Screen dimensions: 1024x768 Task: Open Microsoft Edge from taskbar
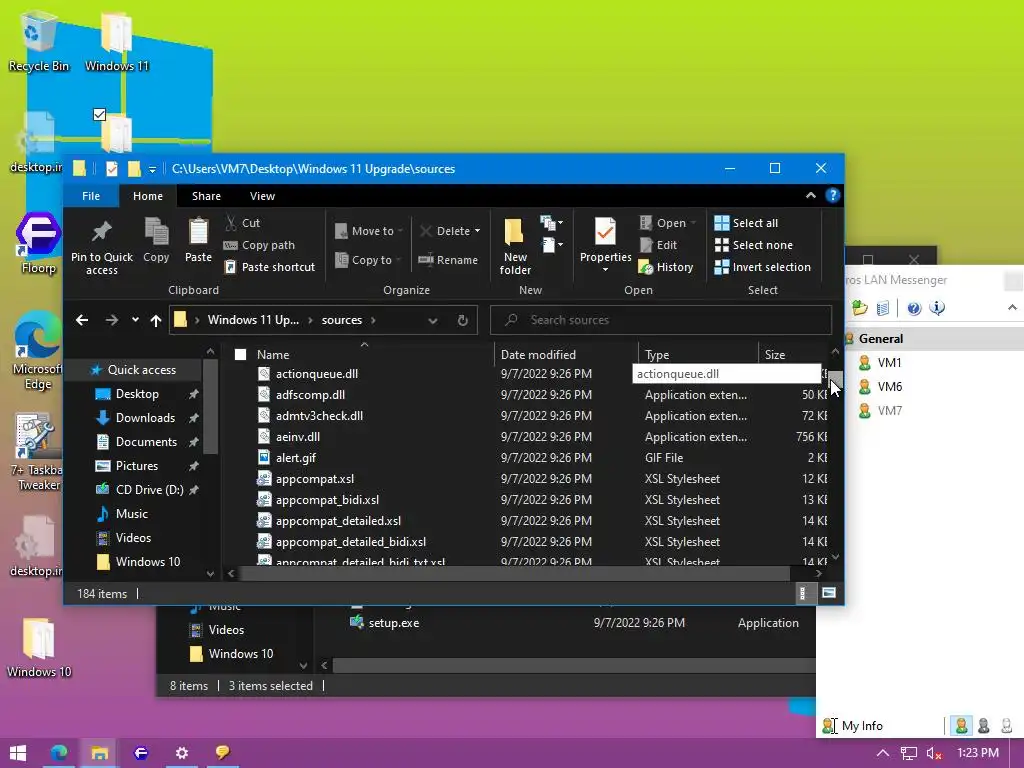[59, 753]
